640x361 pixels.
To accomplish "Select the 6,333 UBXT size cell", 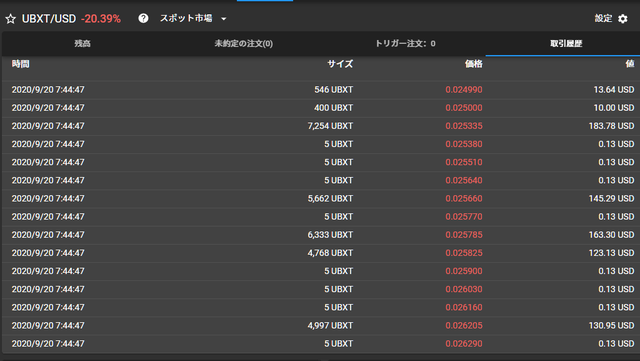I will tap(330, 235).
